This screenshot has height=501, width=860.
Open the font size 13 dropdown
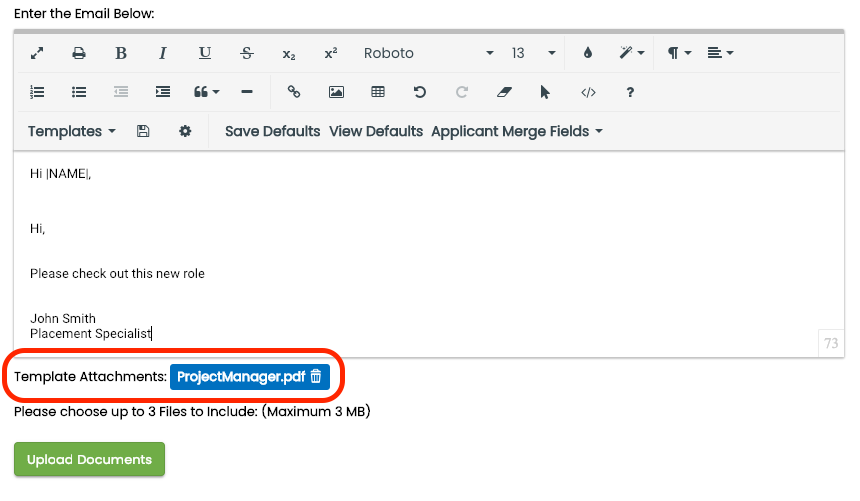pos(533,53)
